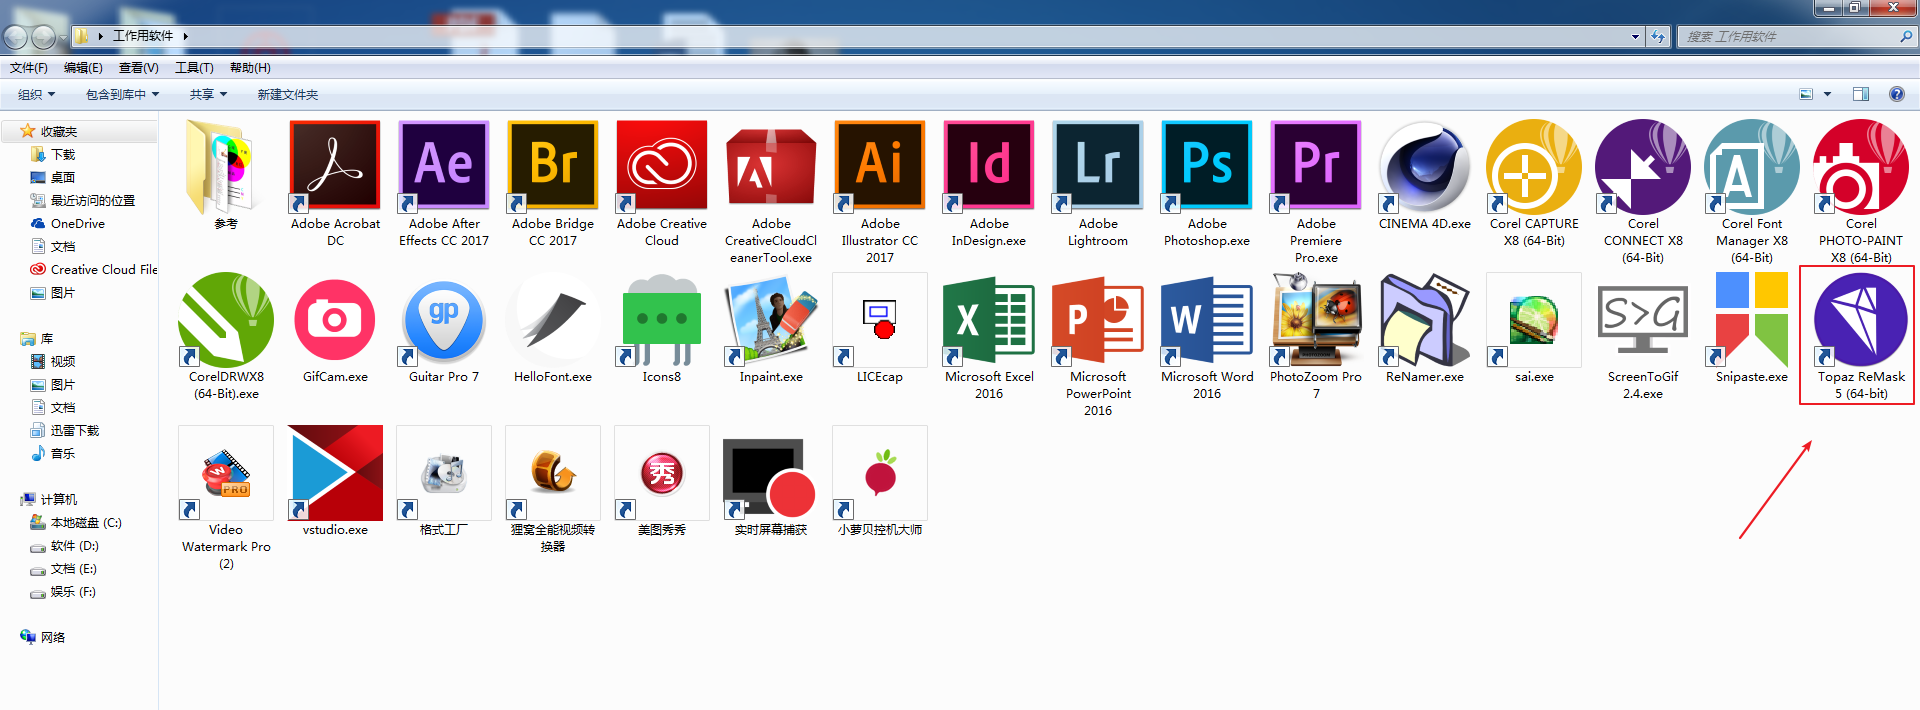Open the 编辑(E) menu
This screenshot has height=710, width=1920.
pos(83,68)
